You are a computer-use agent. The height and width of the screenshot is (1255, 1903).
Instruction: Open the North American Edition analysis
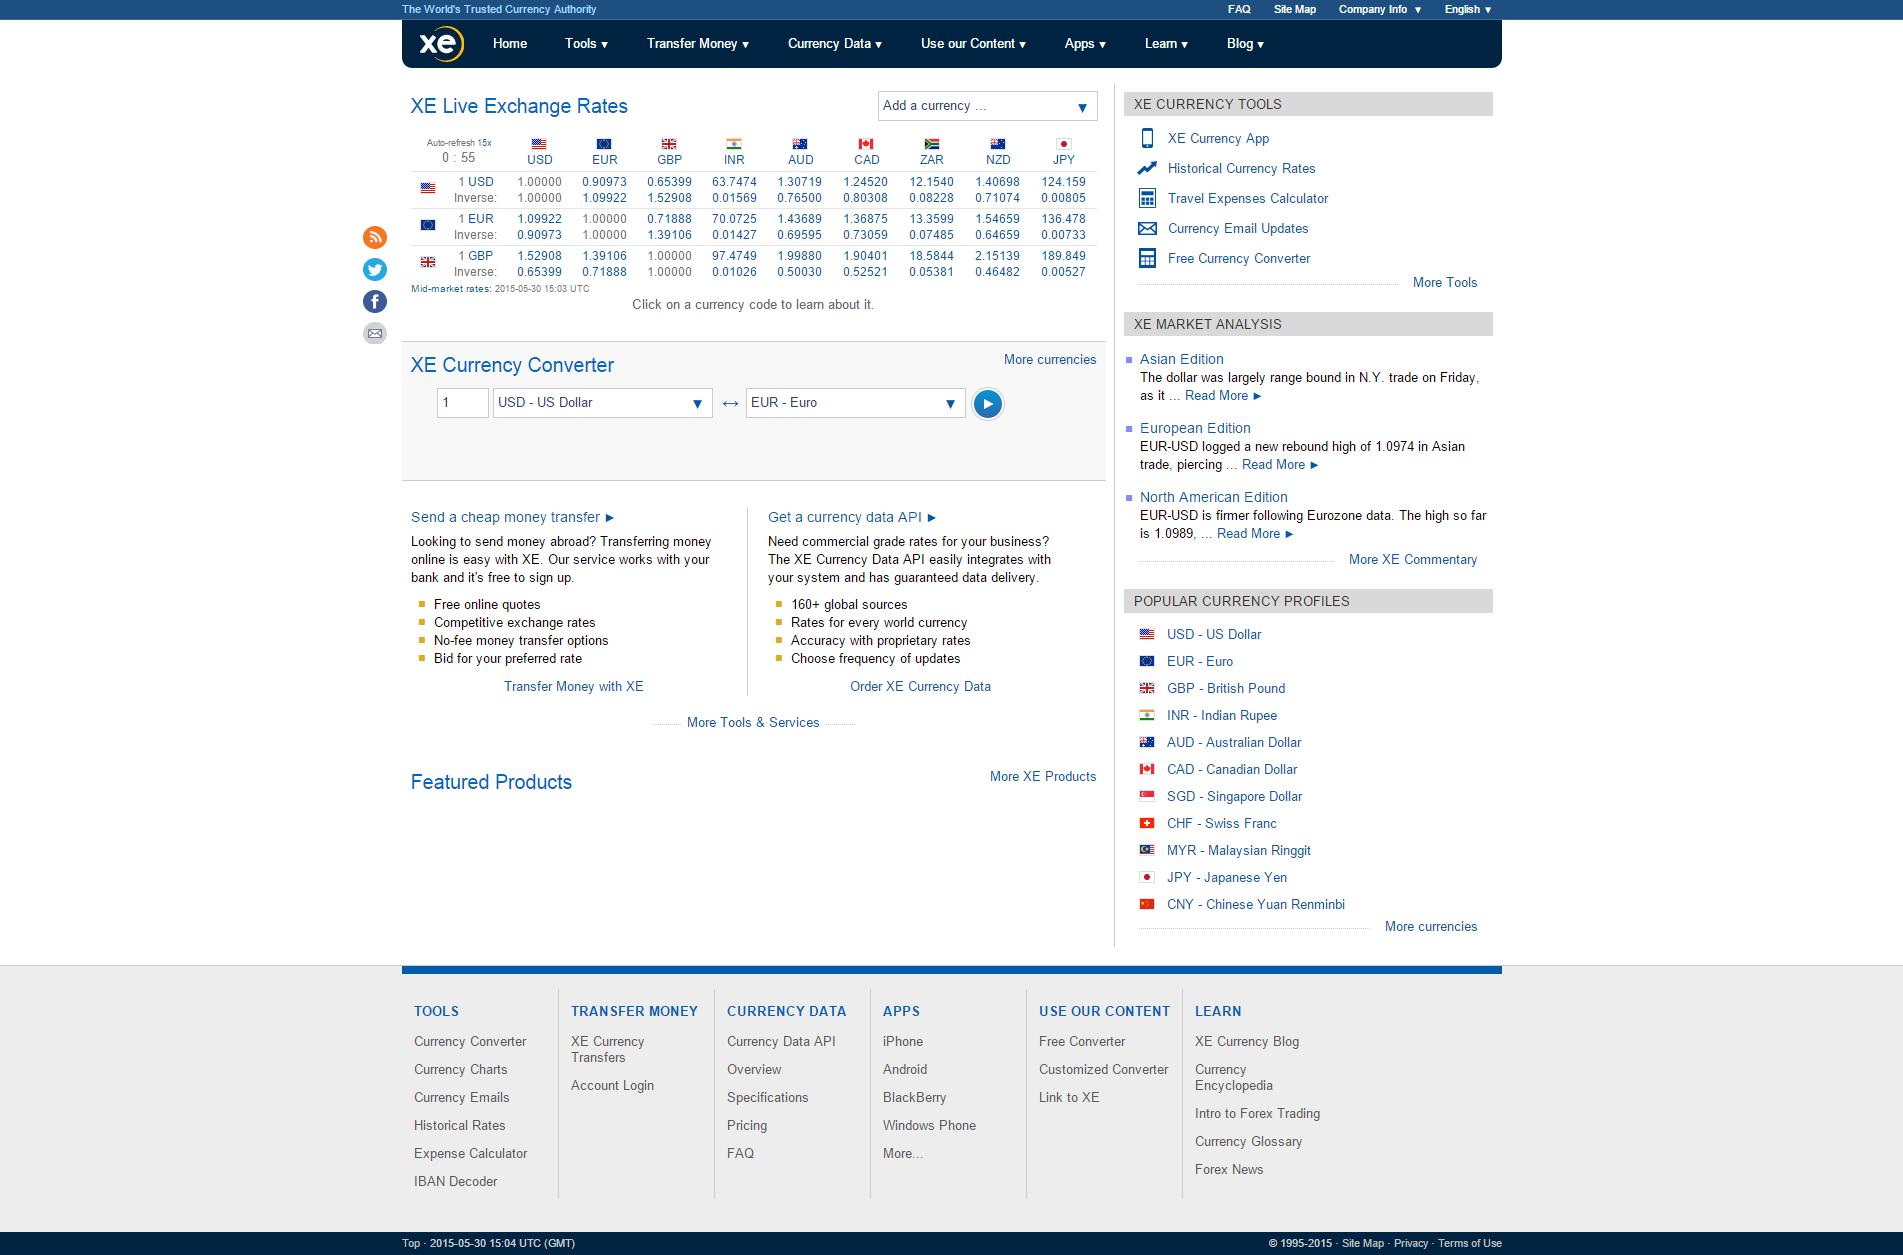1214,497
